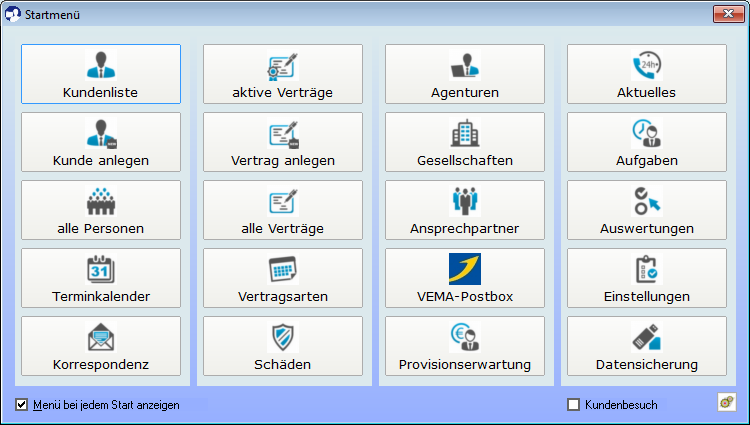View aktive Verträge
The height and width of the screenshot is (425, 750).
click(x=283, y=74)
